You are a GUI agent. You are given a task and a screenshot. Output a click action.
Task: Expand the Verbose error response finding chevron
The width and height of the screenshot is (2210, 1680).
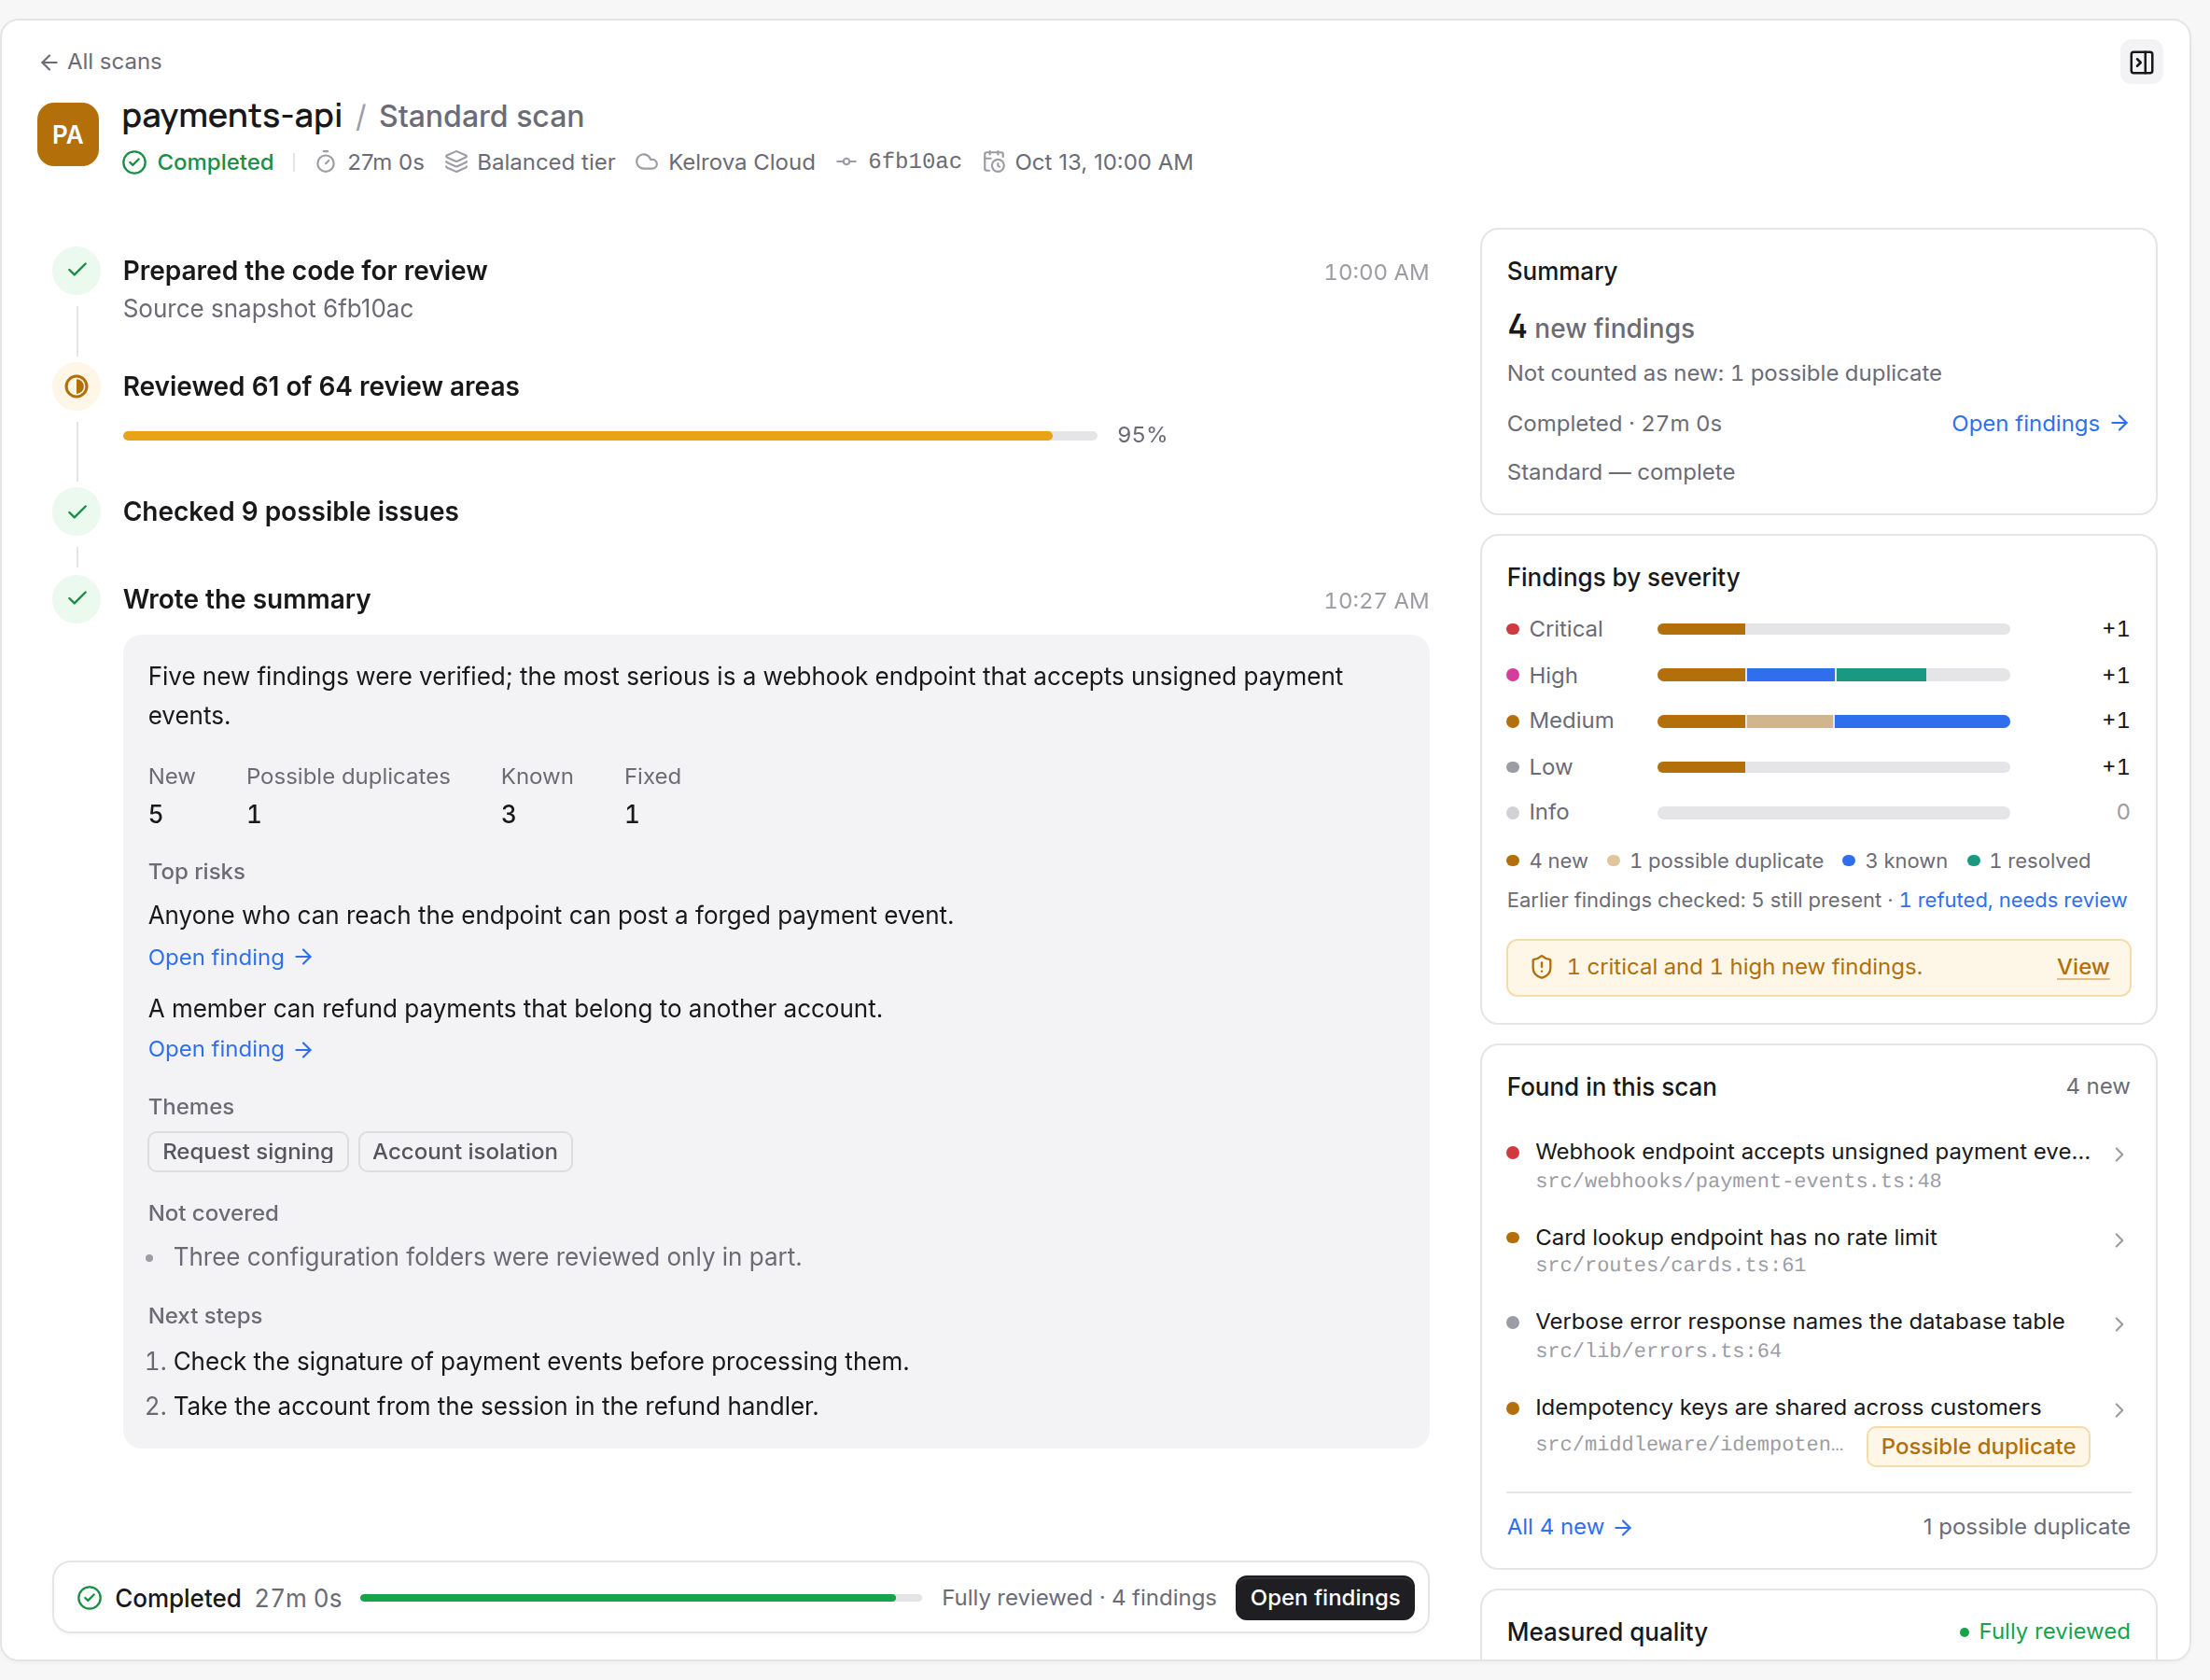[2119, 1324]
